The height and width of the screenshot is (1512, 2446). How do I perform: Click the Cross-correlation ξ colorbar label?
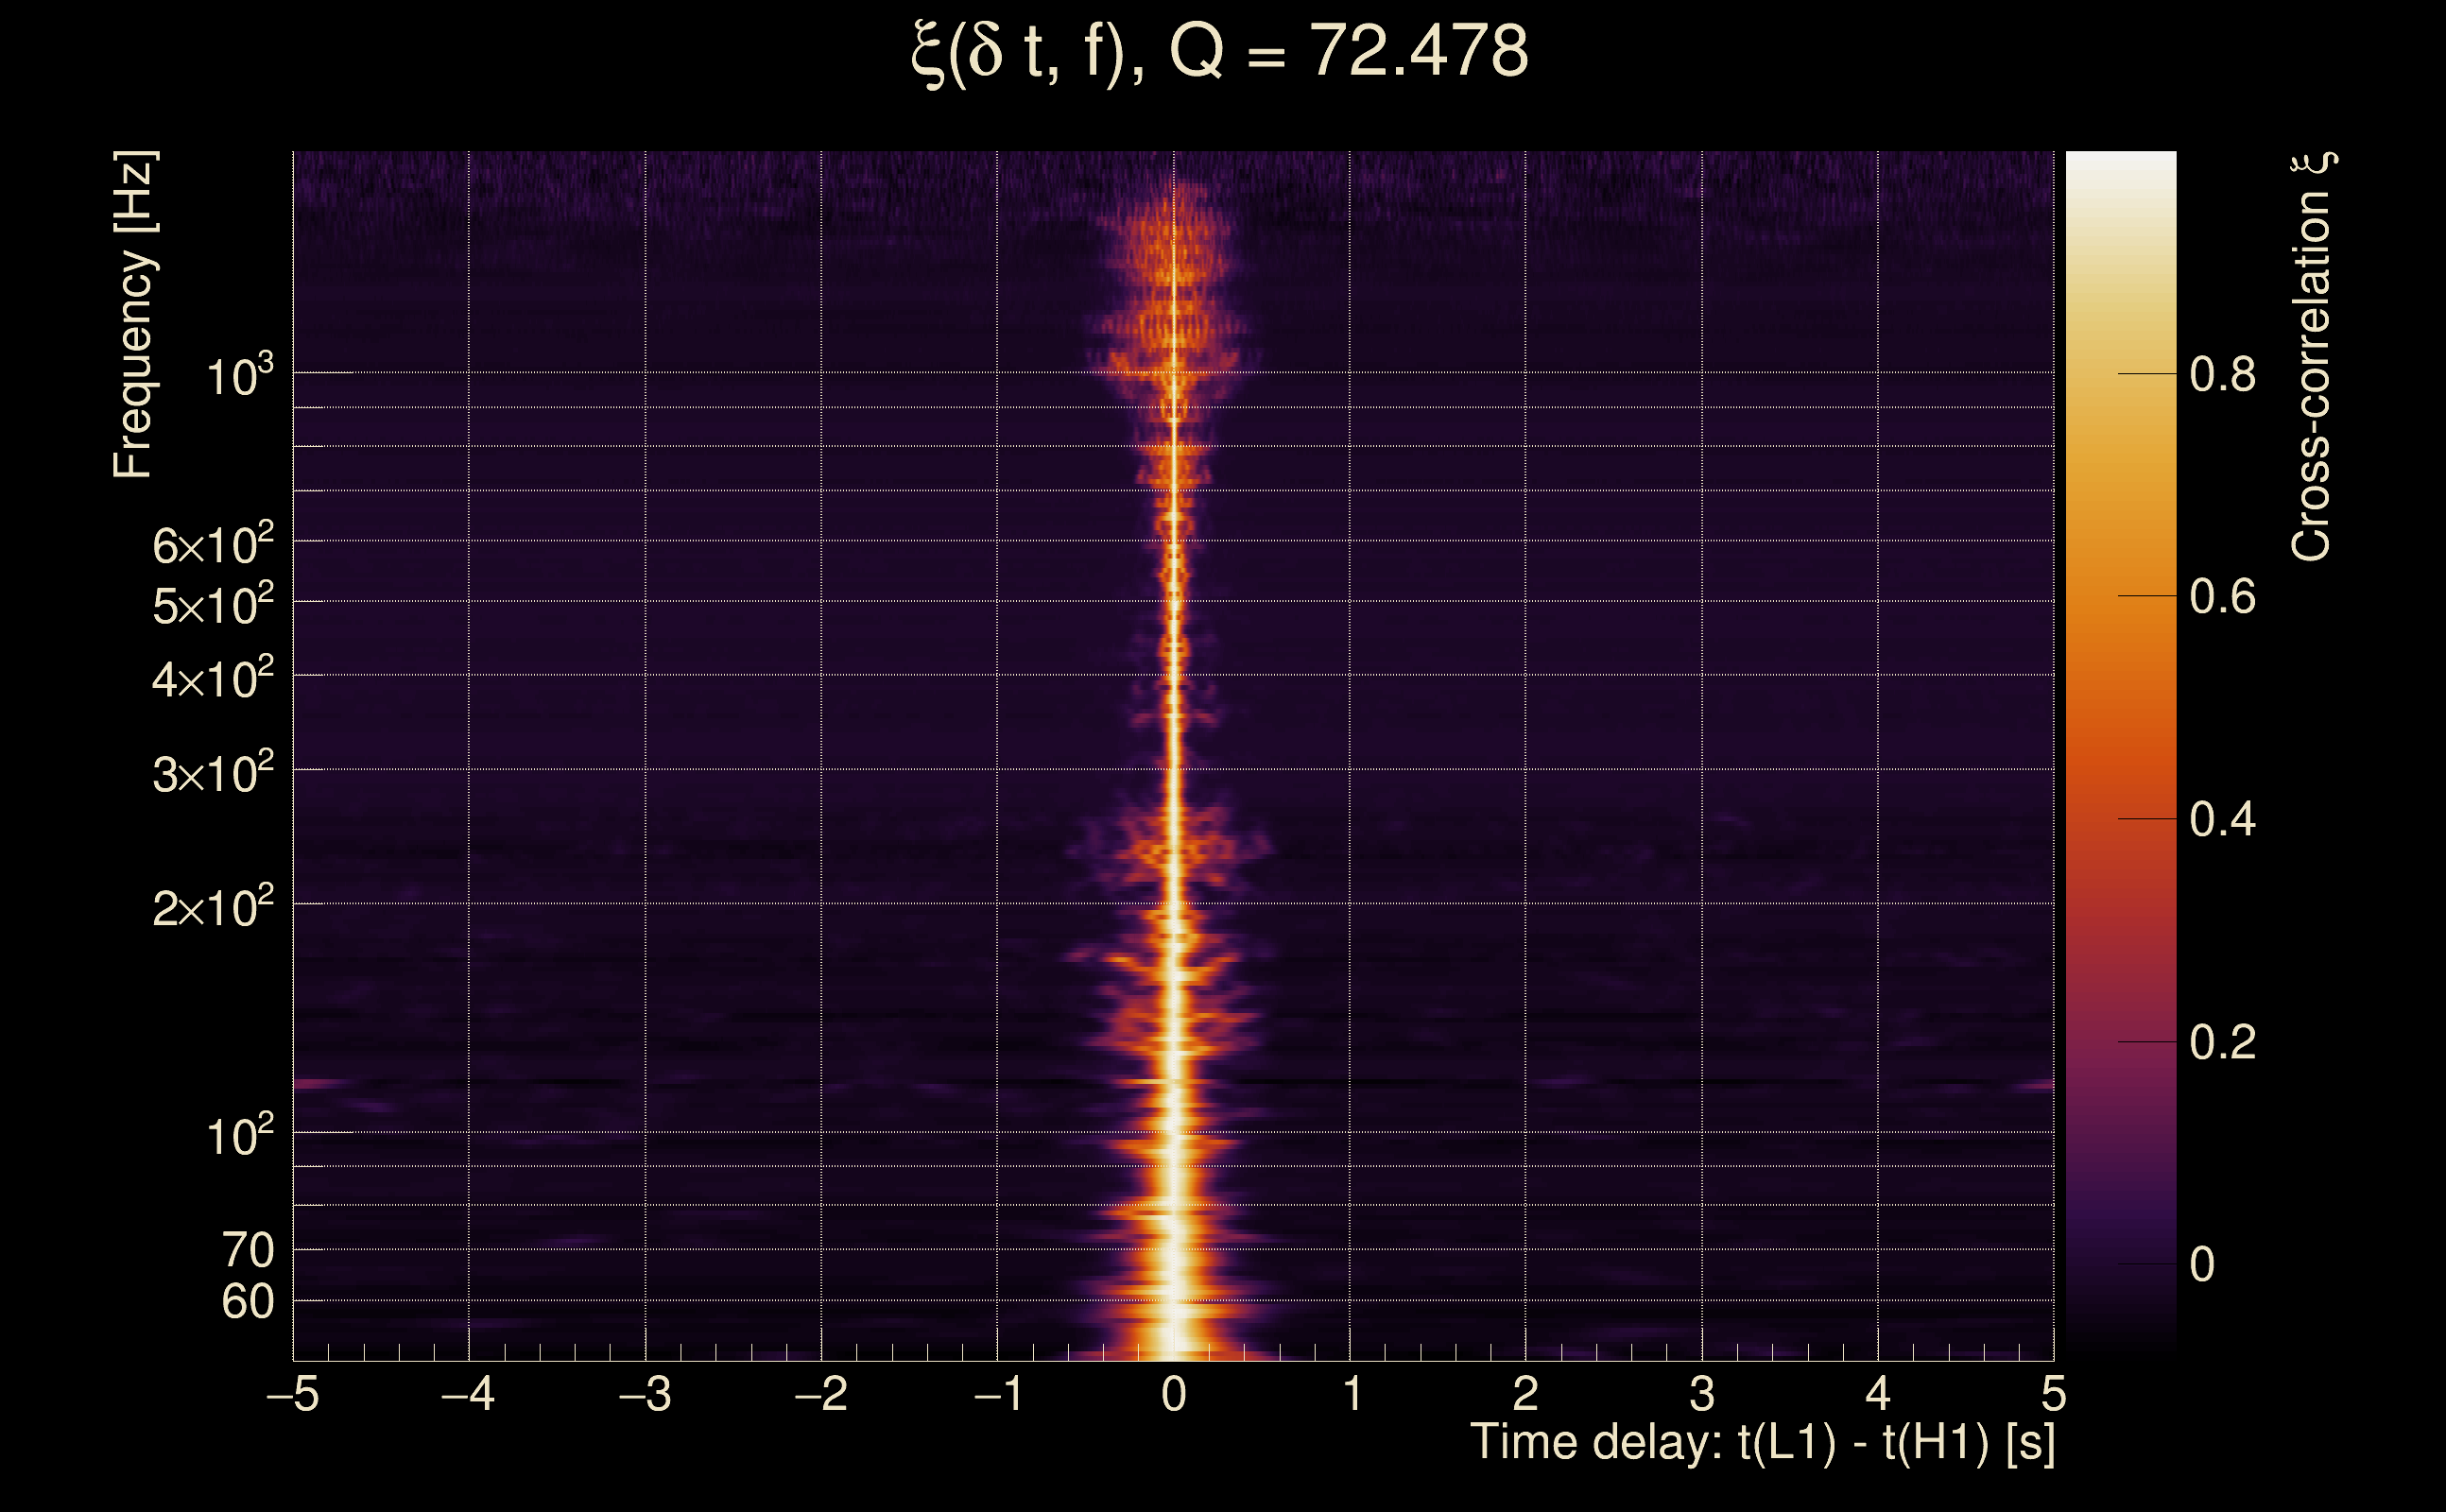tap(2312, 357)
